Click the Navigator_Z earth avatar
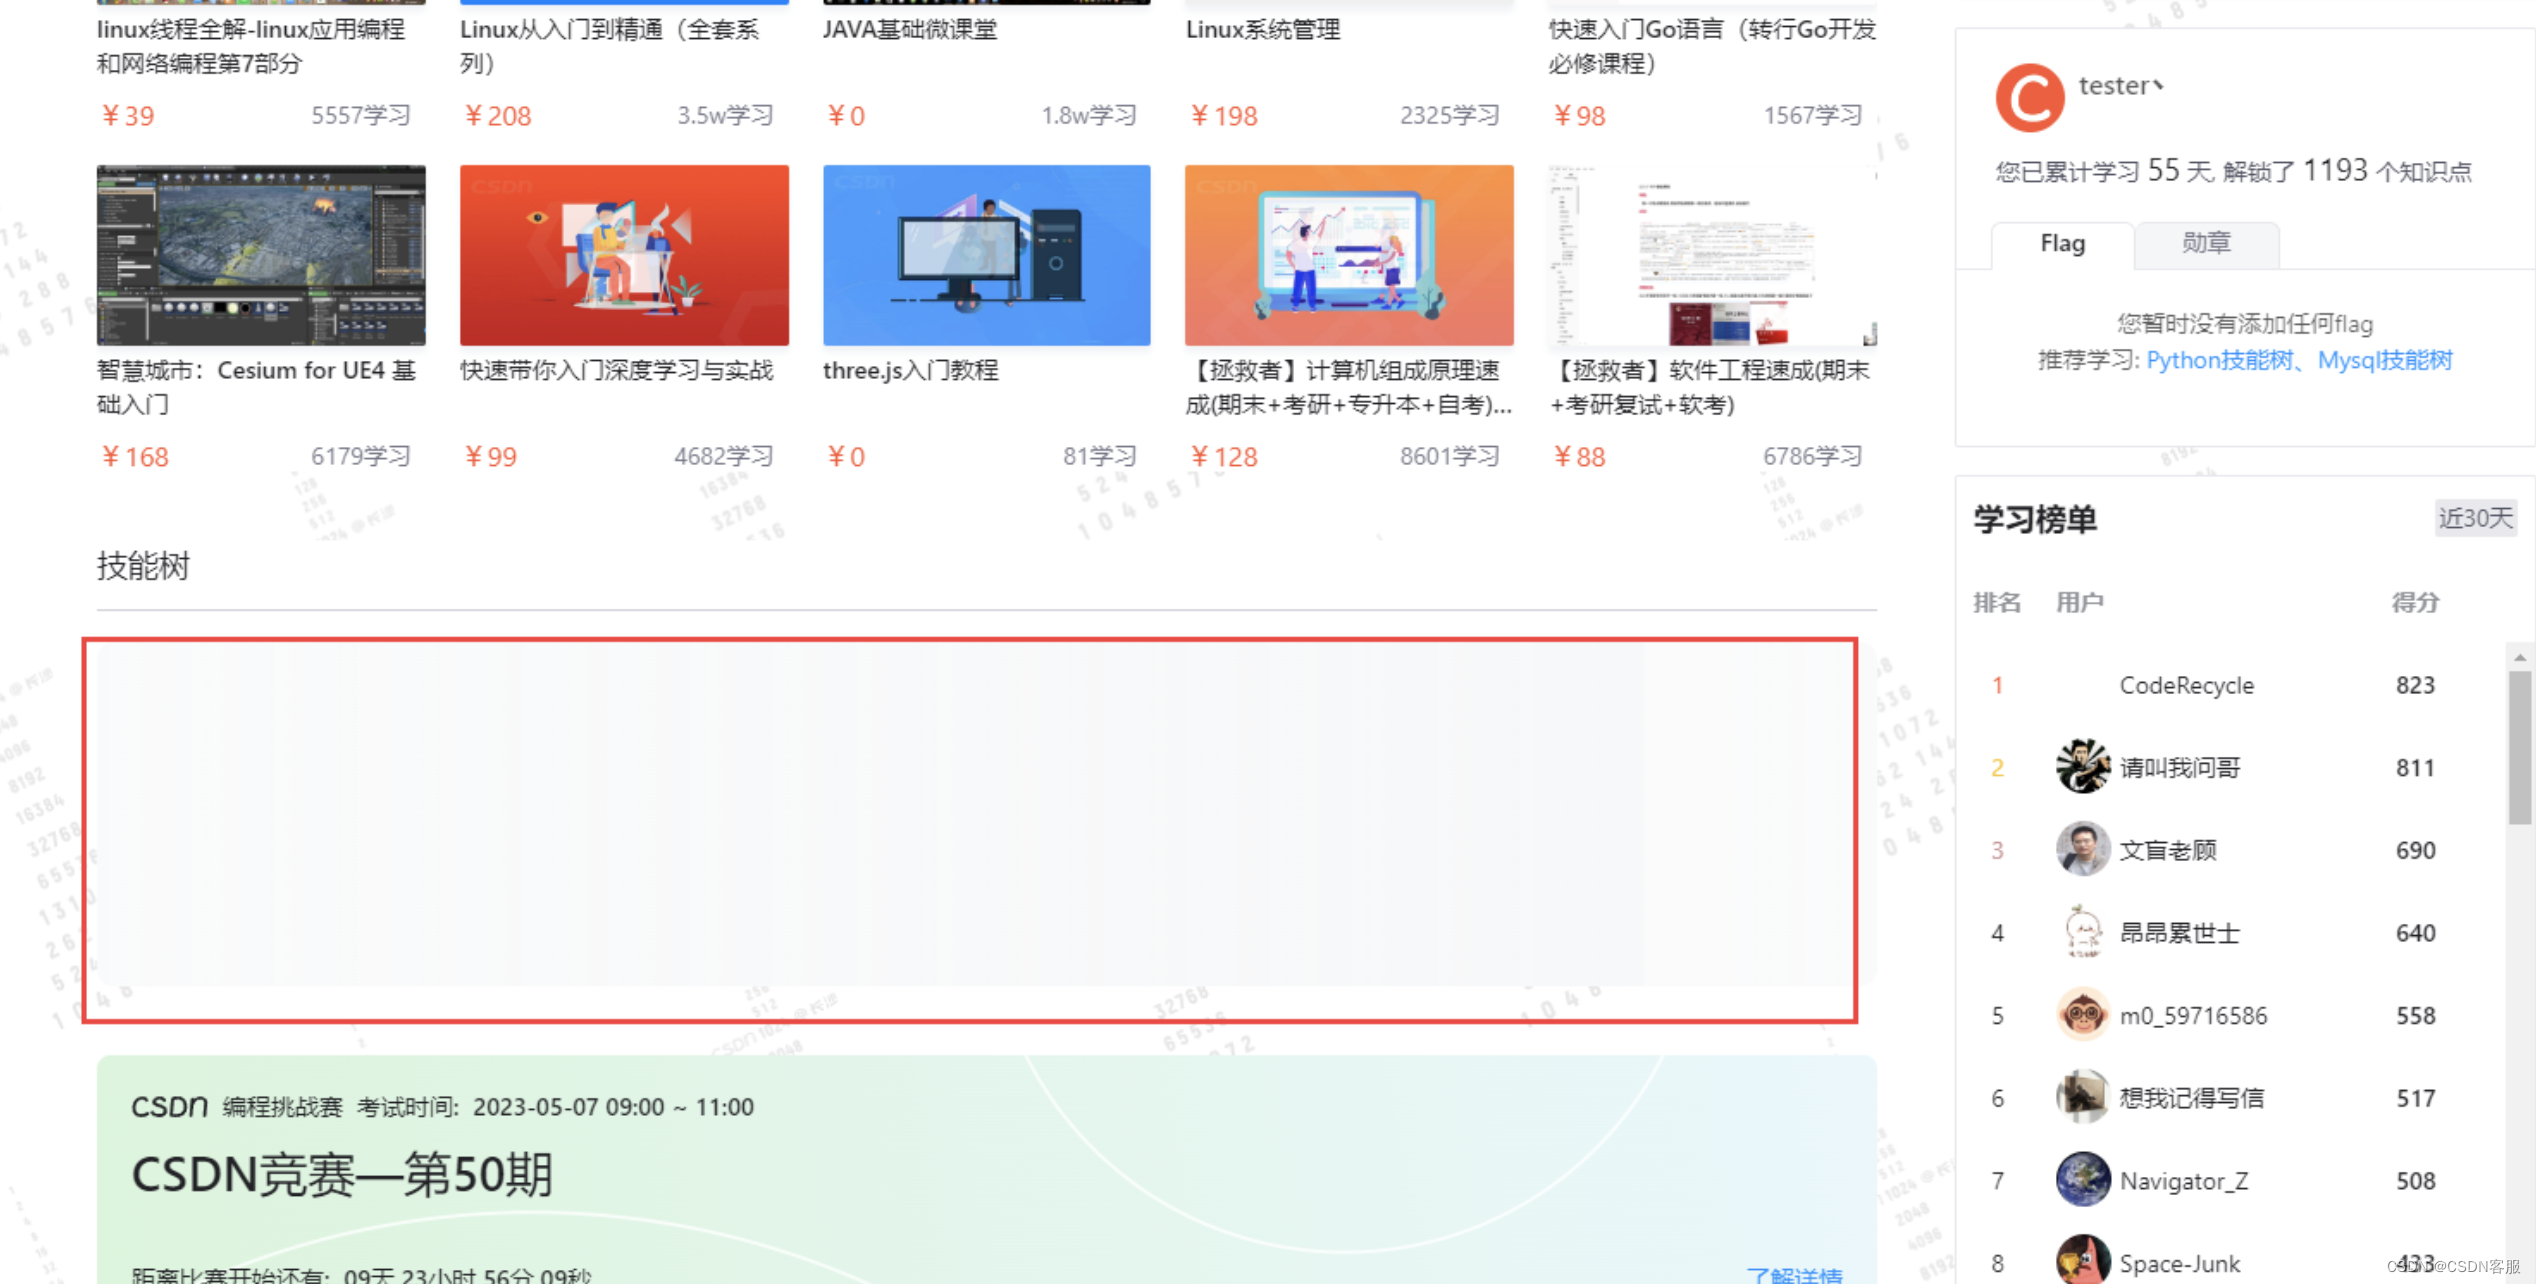The image size is (2536, 1284). (2082, 1180)
